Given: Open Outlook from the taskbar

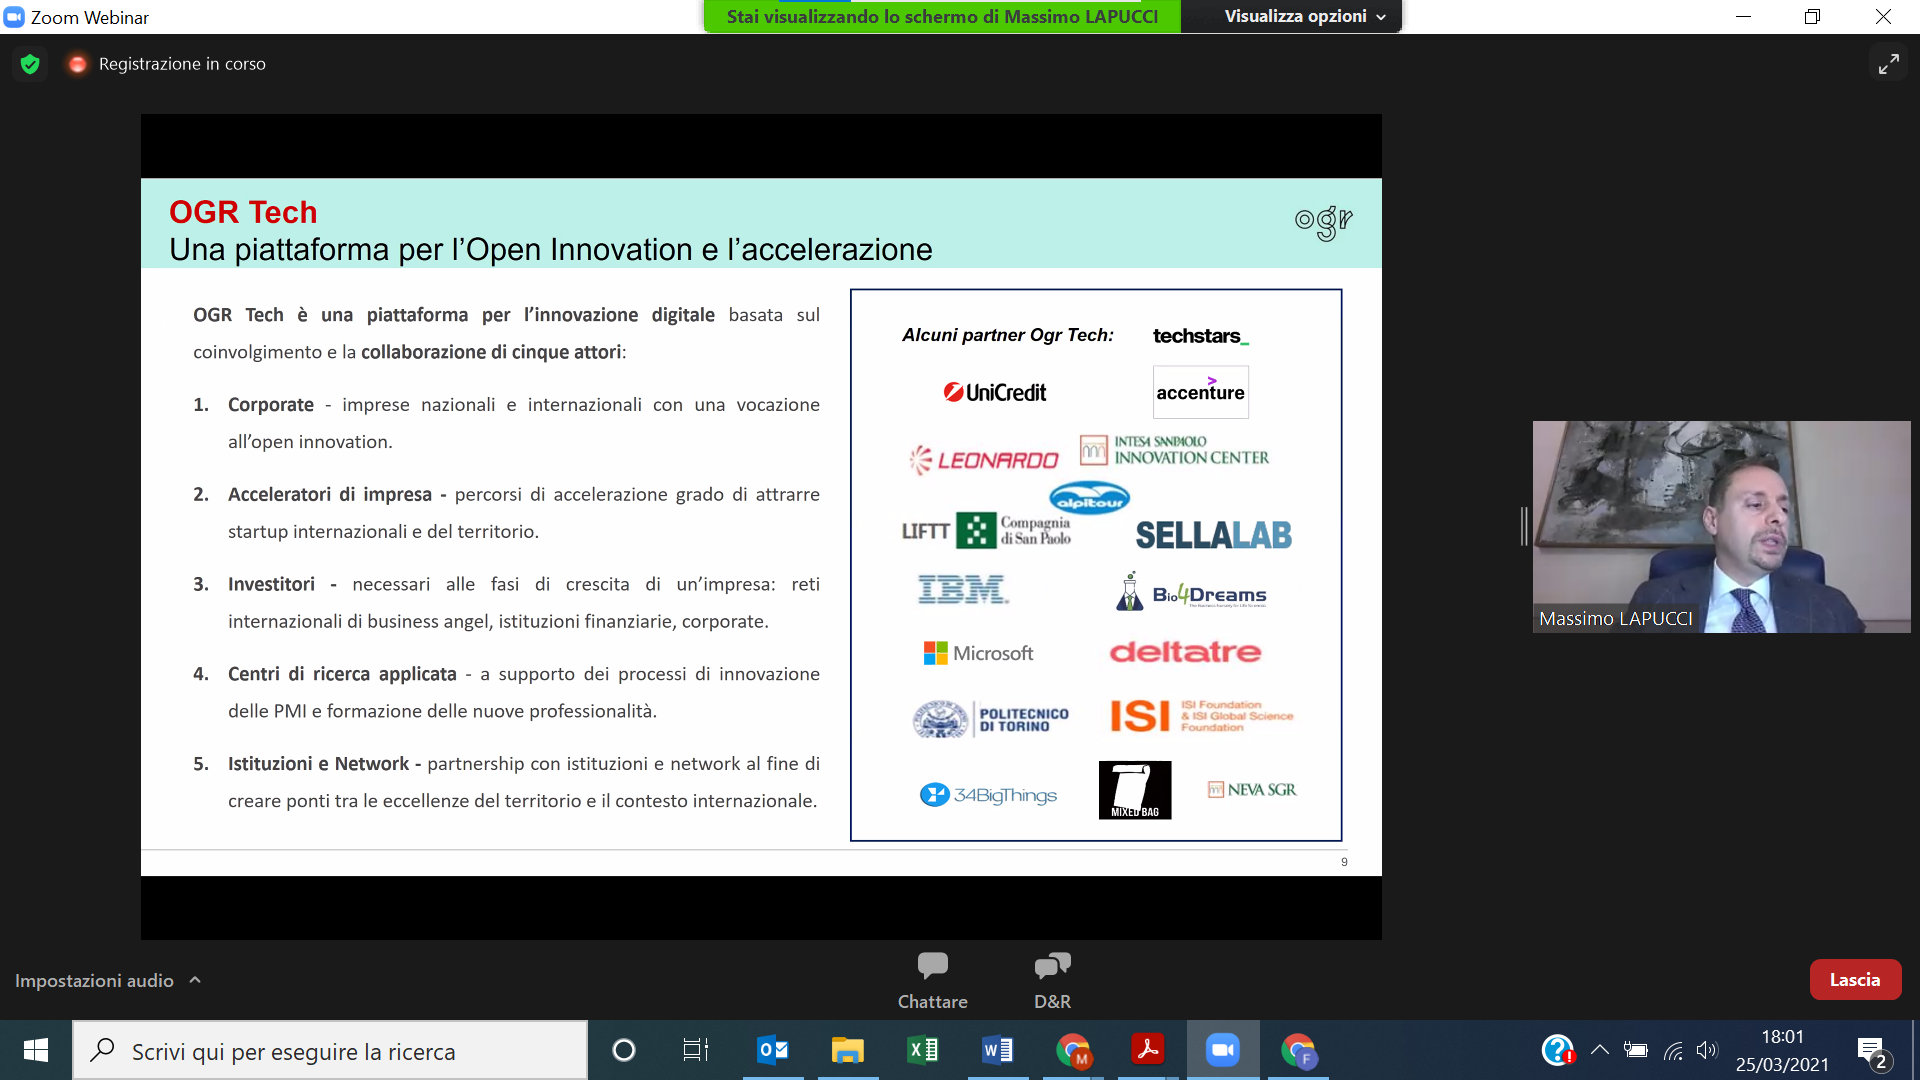Looking at the screenshot, I should tap(773, 1050).
